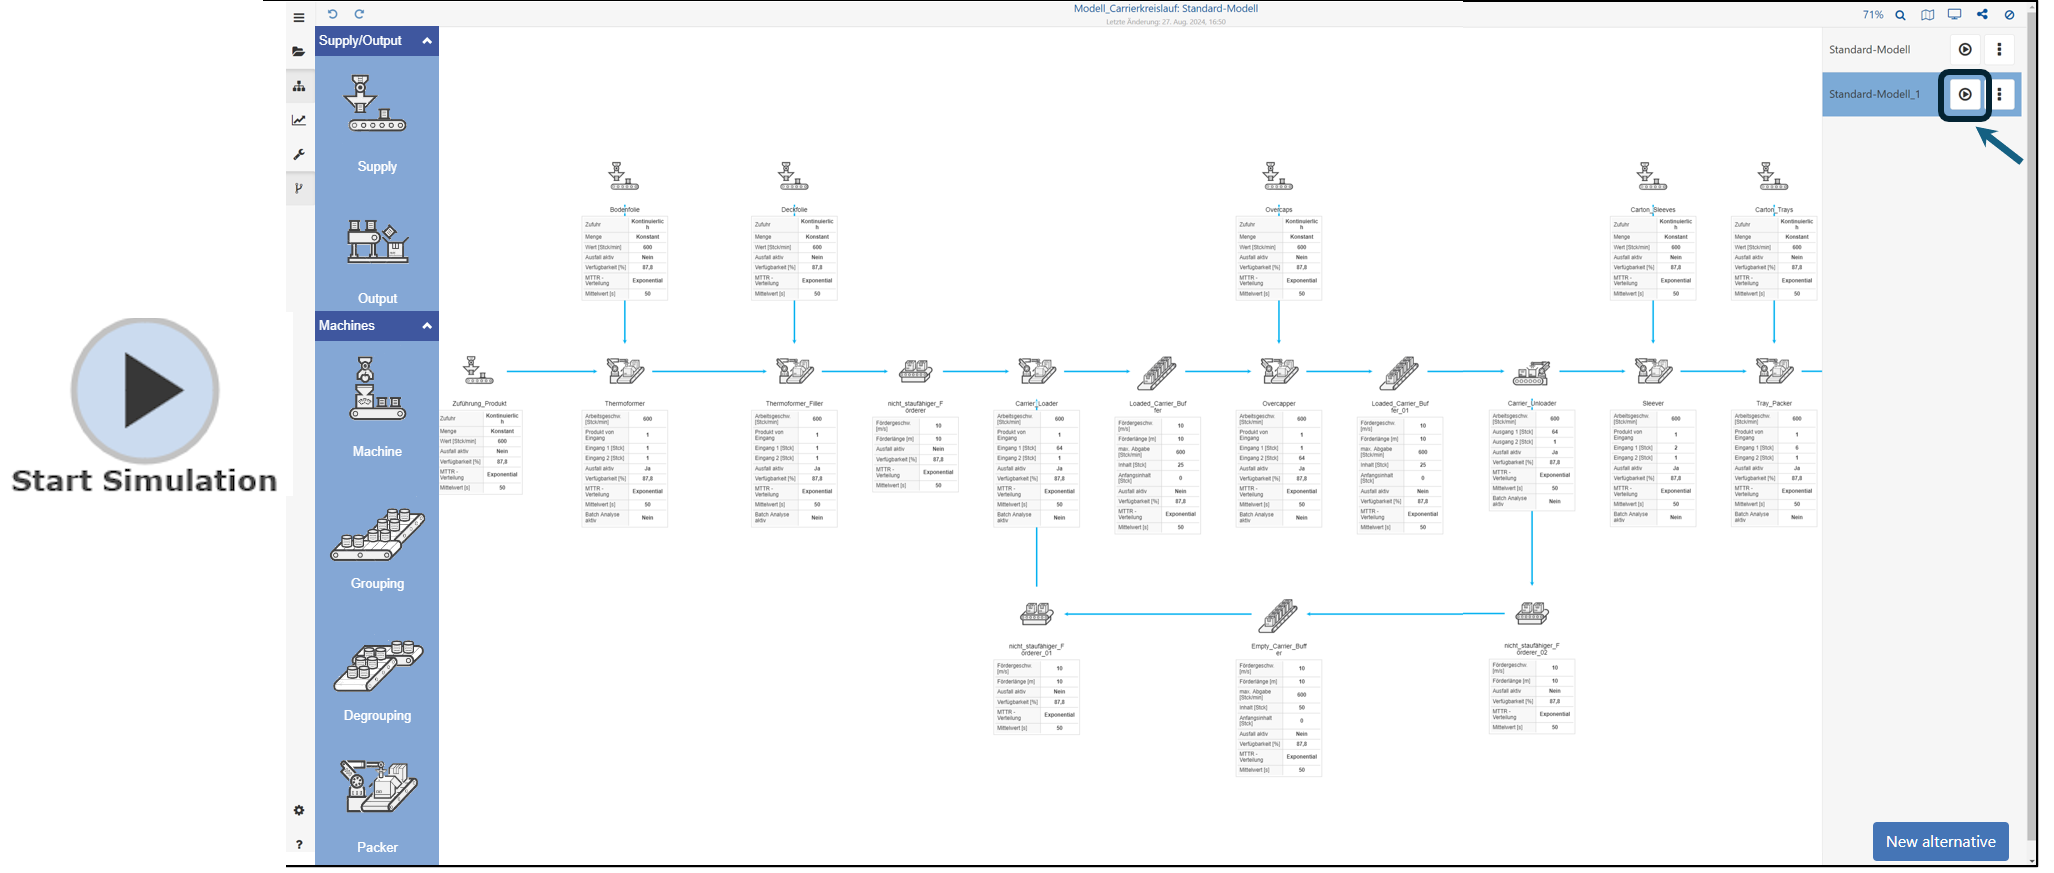Select the Standard-Modell alternative
This screenshot has height=873, width=2054.
1869,50
